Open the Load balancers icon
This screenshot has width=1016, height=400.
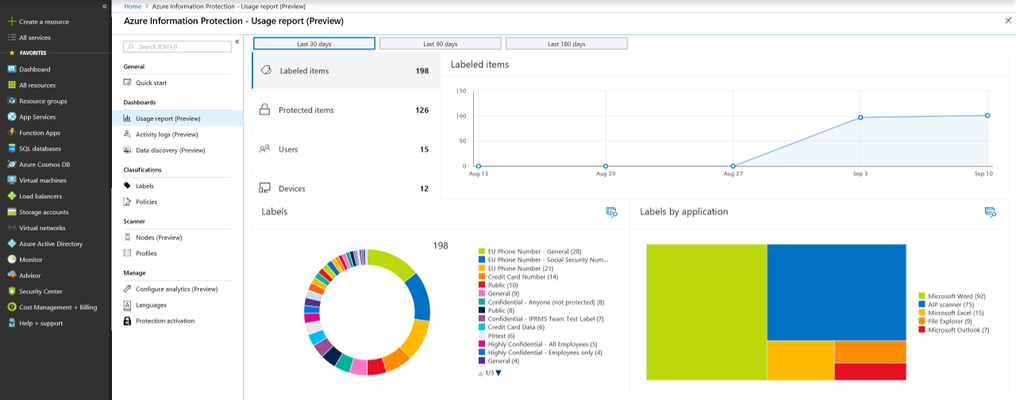pyautogui.click(x=11, y=196)
